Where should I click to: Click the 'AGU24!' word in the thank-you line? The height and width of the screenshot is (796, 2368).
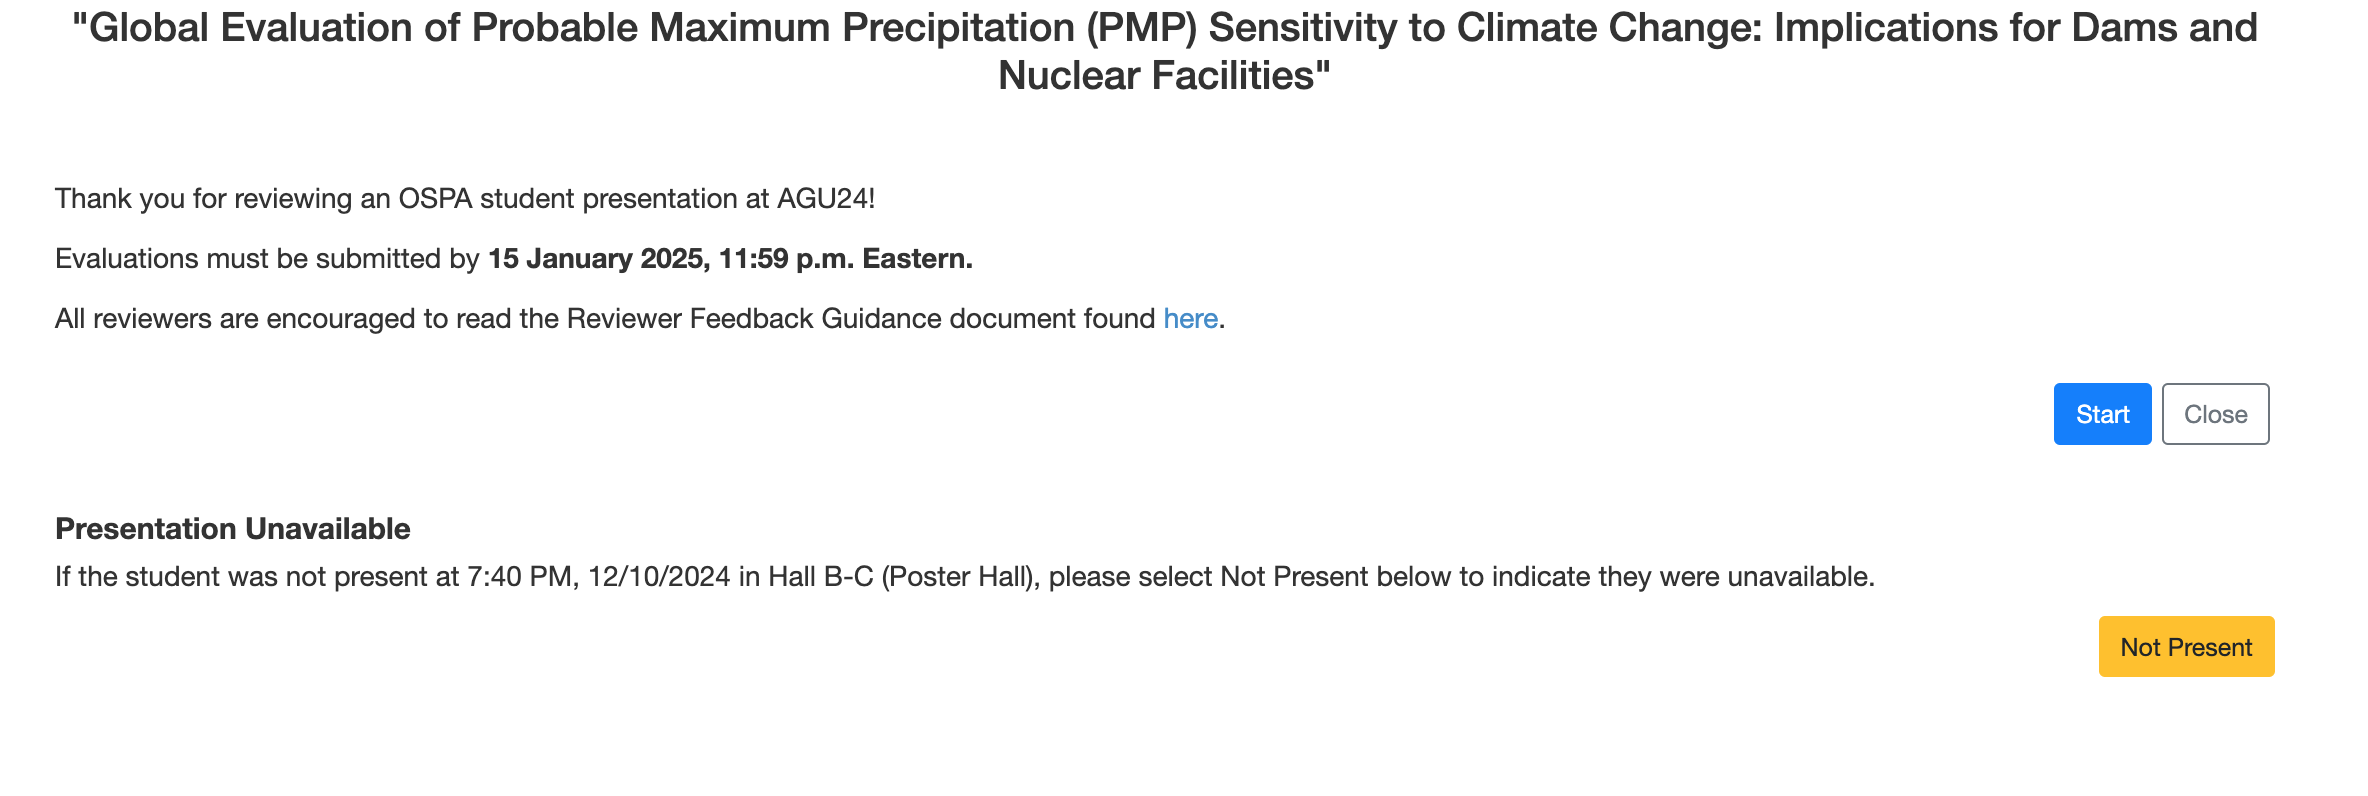coord(825,199)
